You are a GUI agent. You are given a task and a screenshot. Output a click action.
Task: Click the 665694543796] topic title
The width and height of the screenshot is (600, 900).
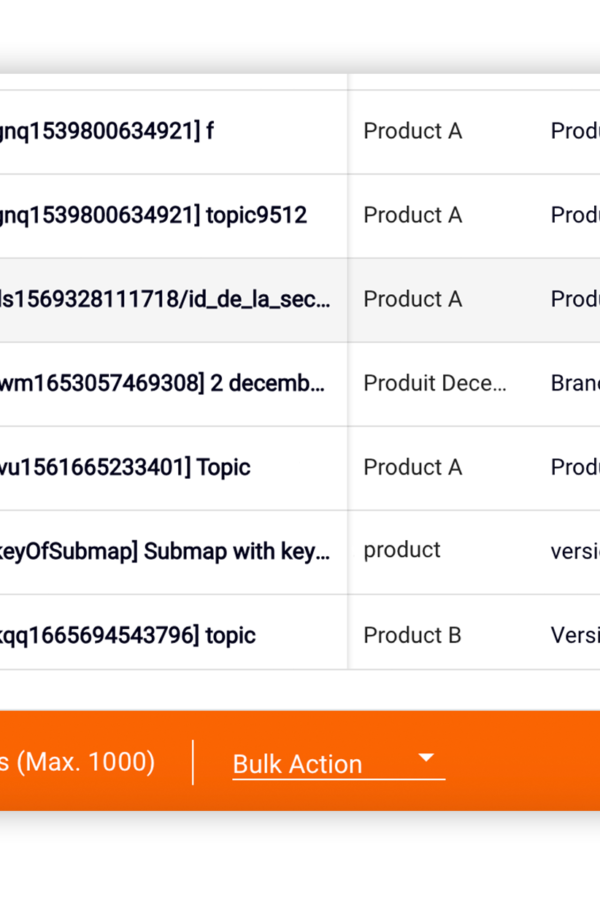click(127, 635)
